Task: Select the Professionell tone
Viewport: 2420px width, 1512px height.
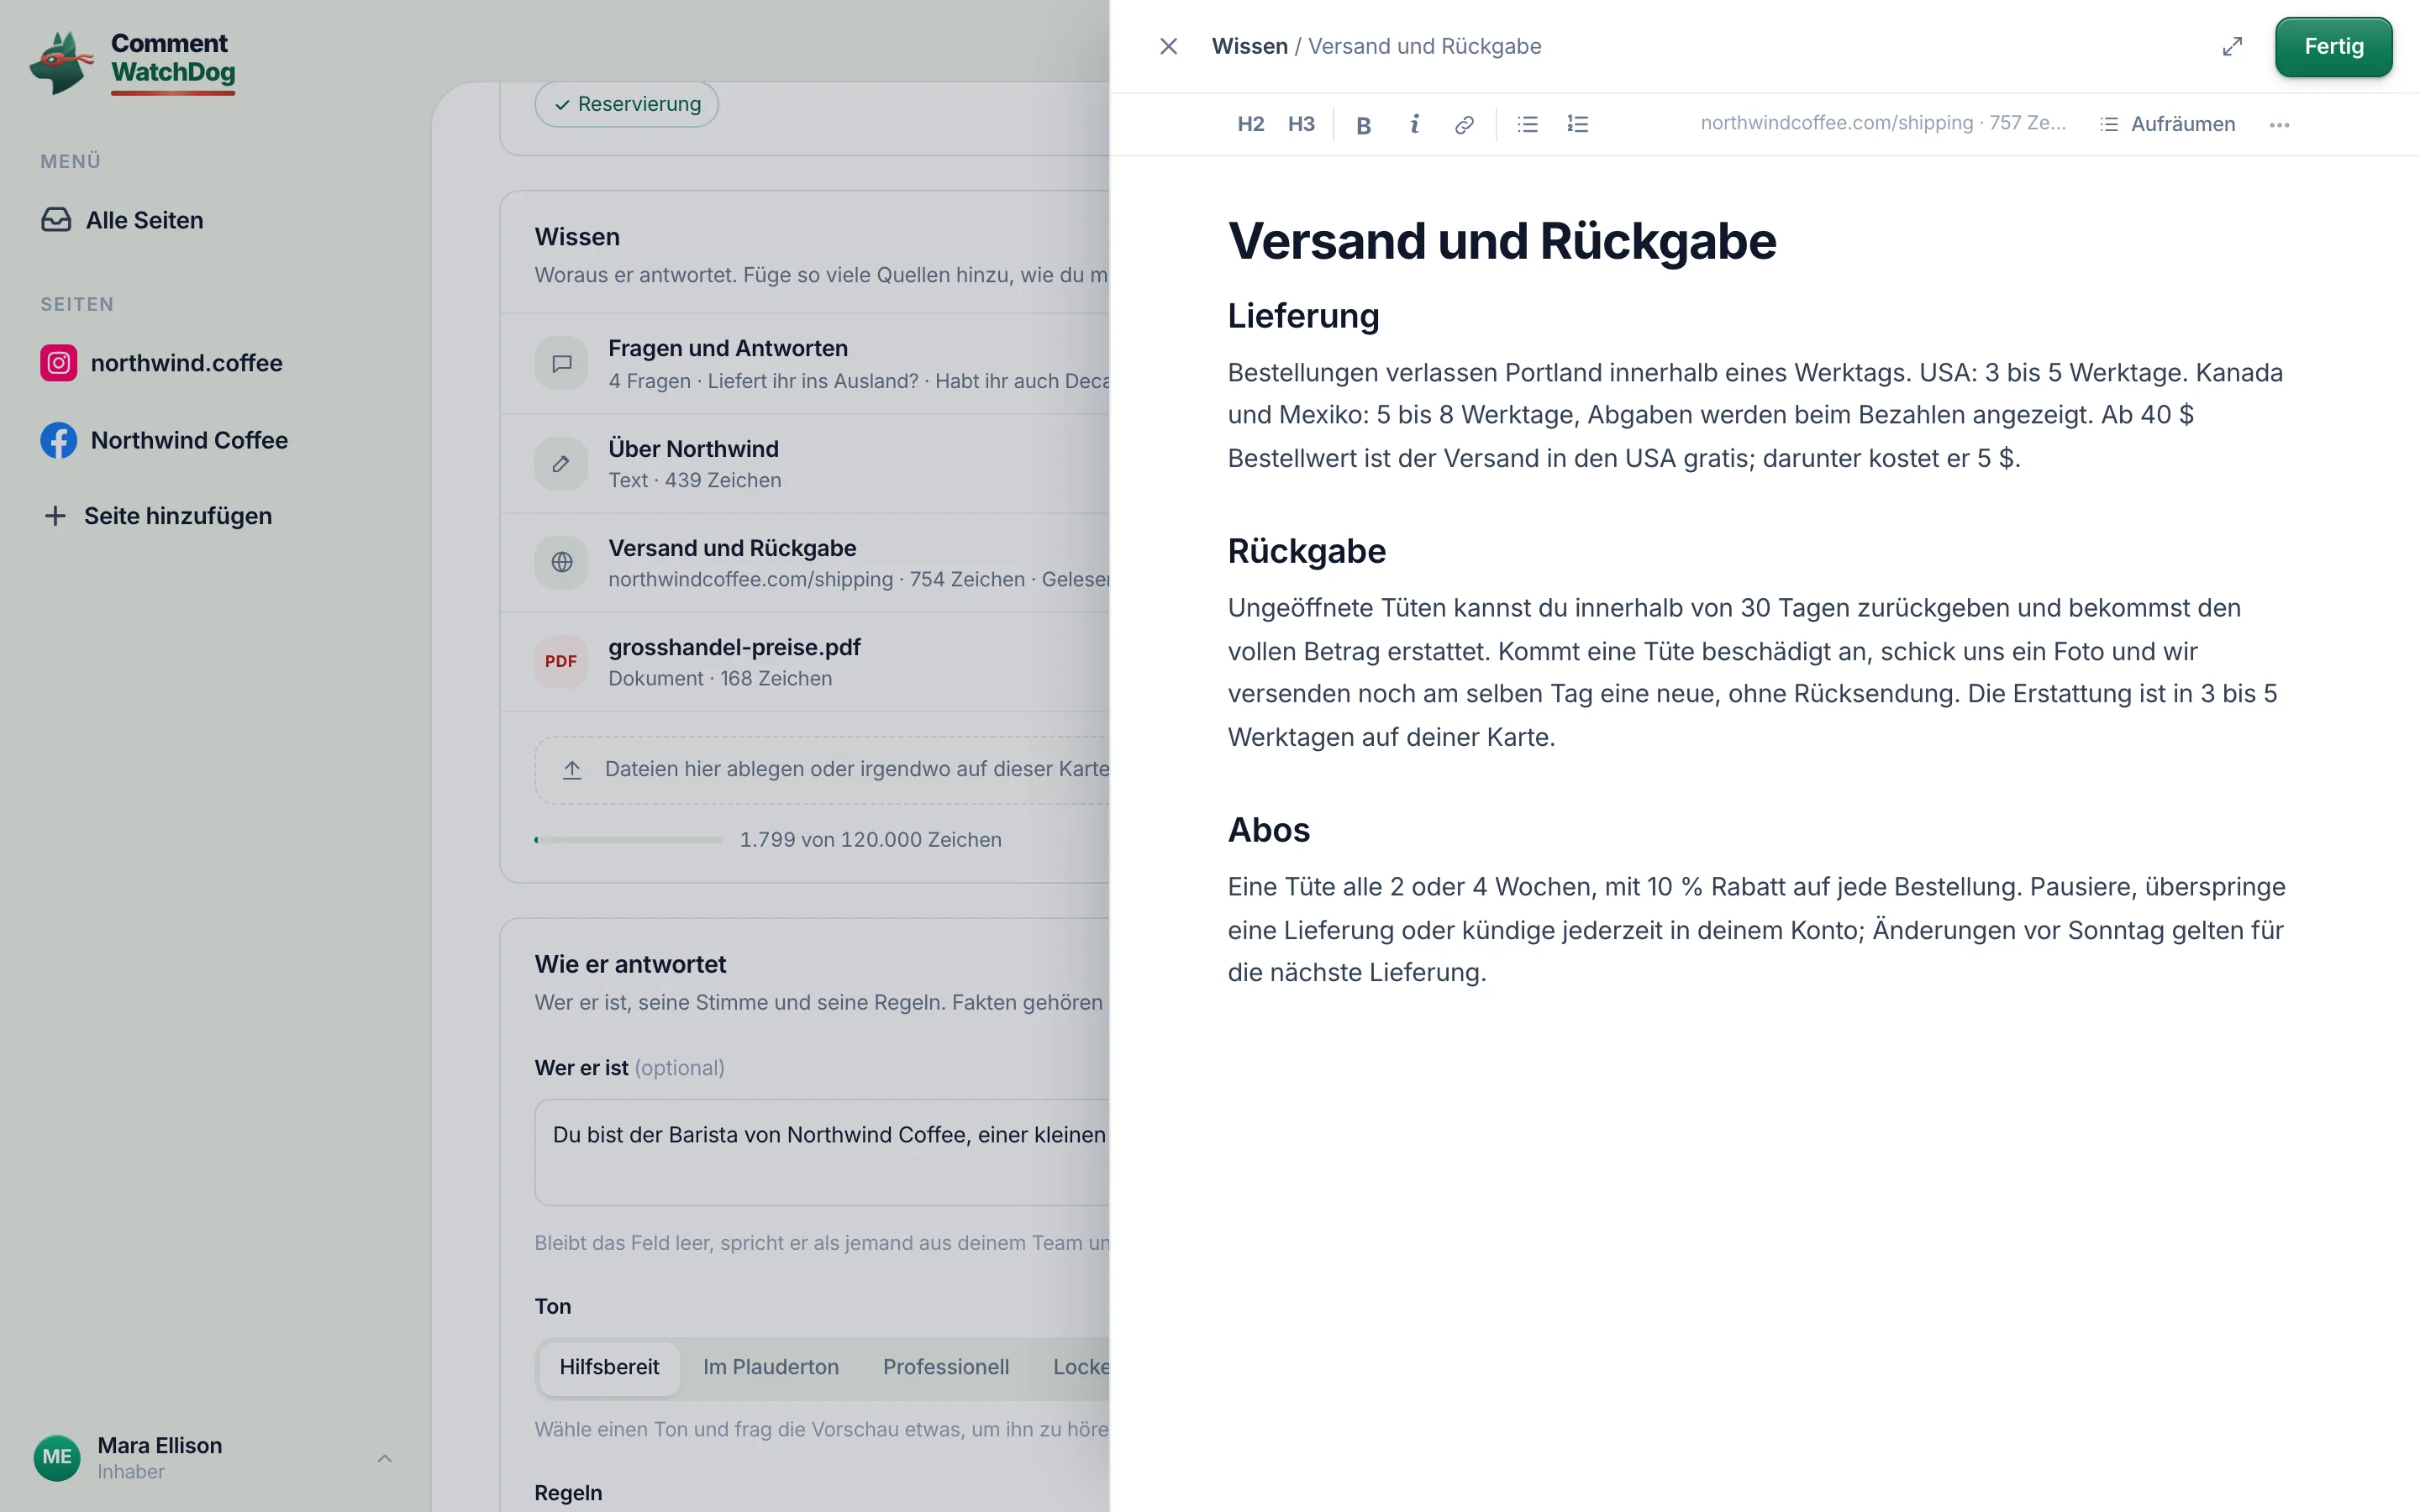Action: [946, 1367]
